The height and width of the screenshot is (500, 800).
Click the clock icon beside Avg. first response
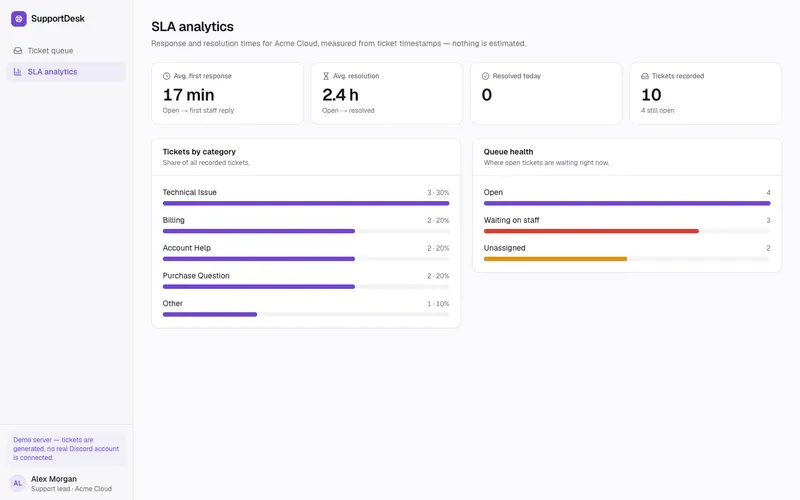point(166,76)
